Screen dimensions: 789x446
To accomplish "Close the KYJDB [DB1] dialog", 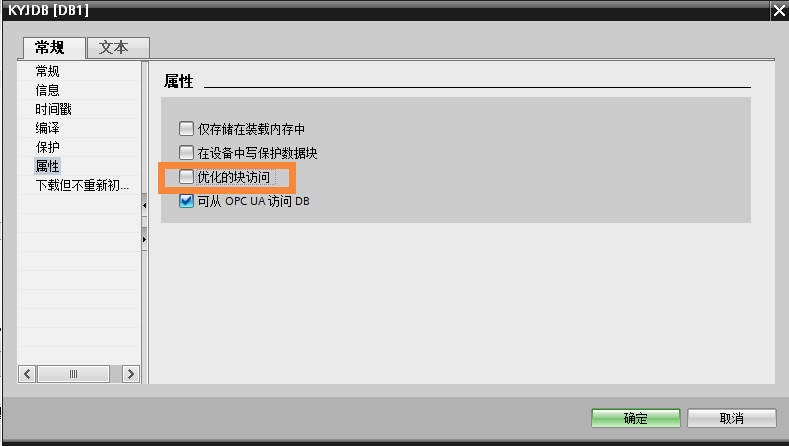I will pyautogui.click(x=779, y=11).
